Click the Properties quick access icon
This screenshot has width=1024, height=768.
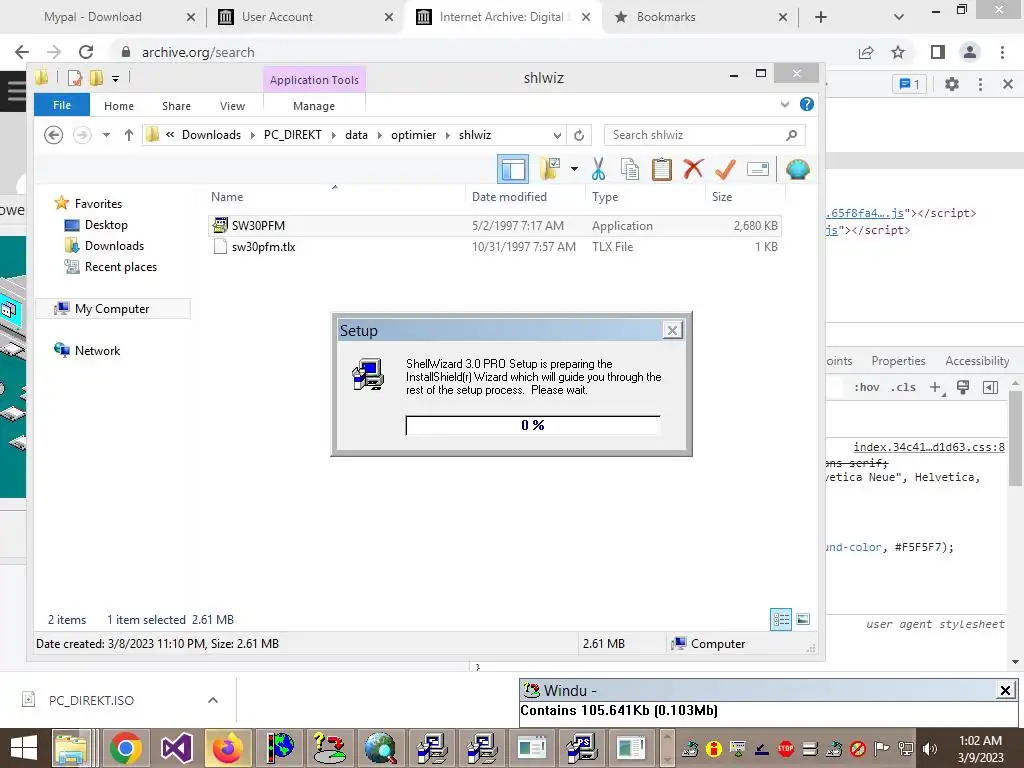(x=75, y=78)
